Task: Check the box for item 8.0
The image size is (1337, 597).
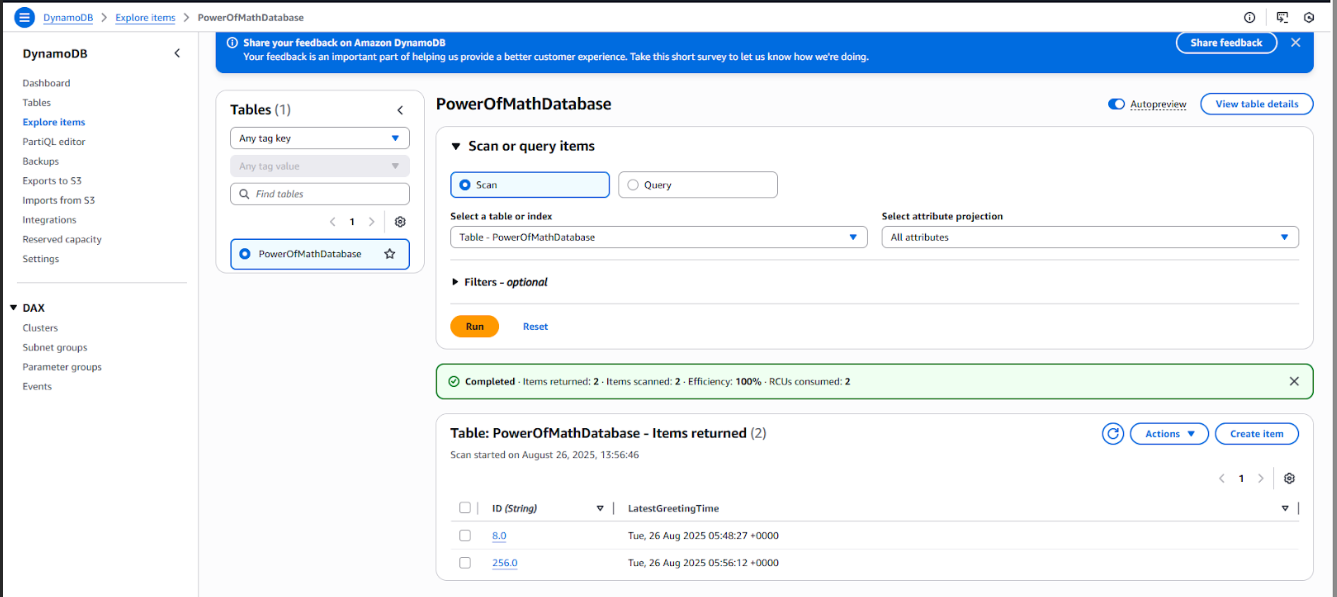Action: 465,536
